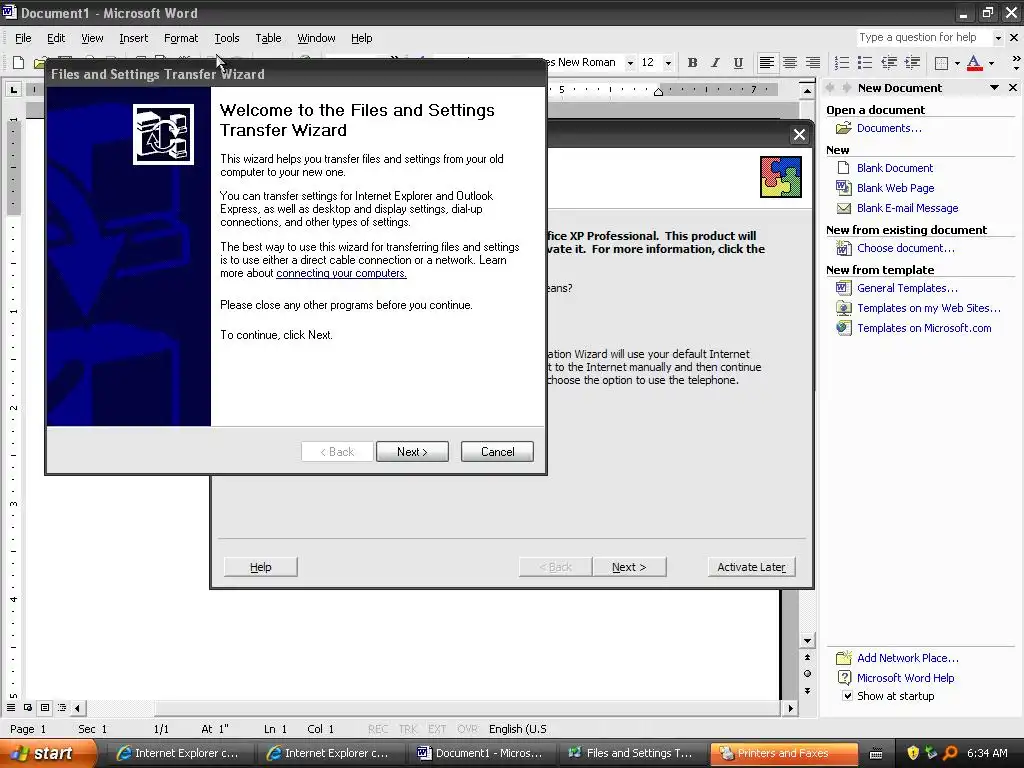
Task: Click New Blank Document toolbar icon
Action: (18, 63)
